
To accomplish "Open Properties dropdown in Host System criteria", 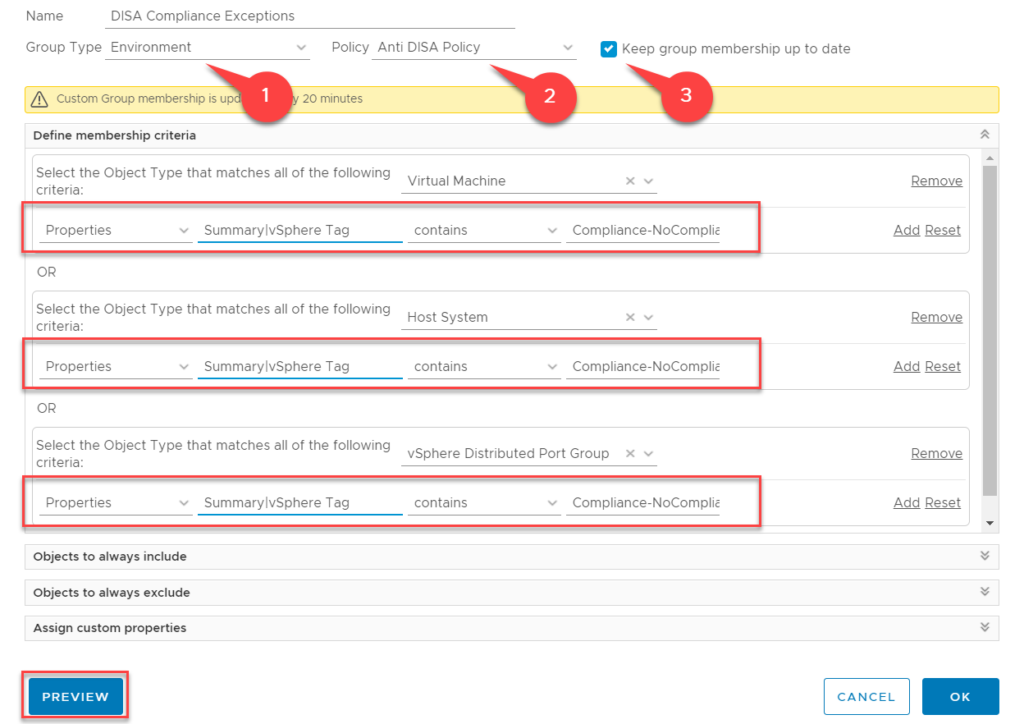I will click(116, 366).
